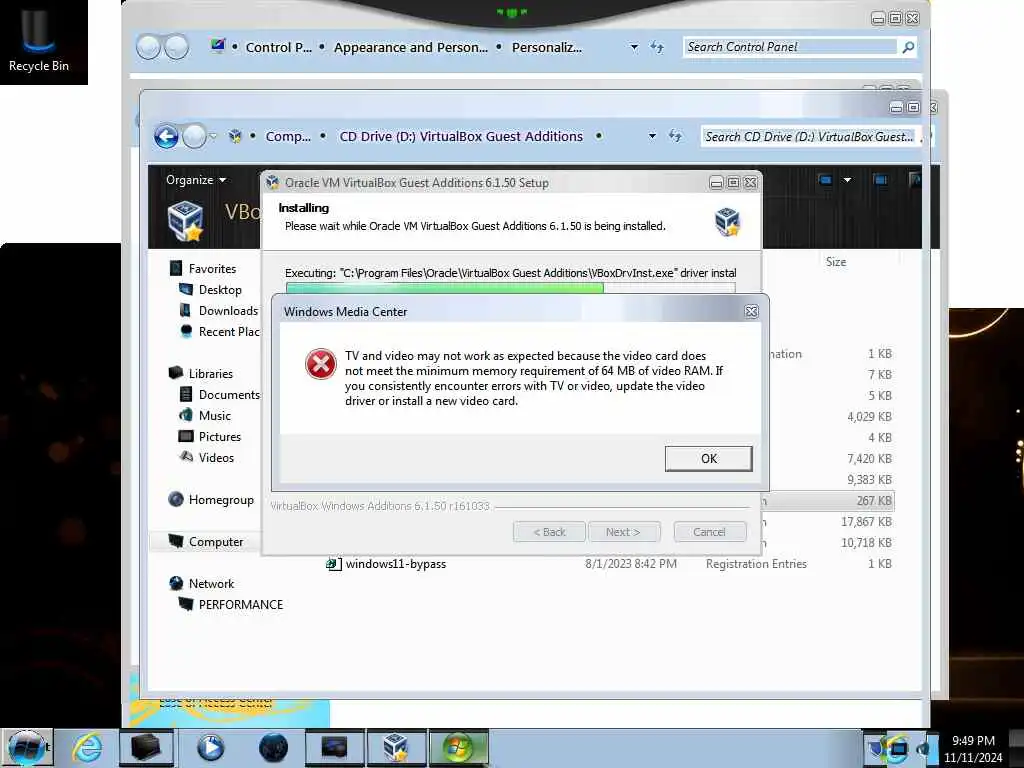Click the 17,867 KB file size entry
1024x768 pixels.
pyautogui.click(x=866, y=522)
